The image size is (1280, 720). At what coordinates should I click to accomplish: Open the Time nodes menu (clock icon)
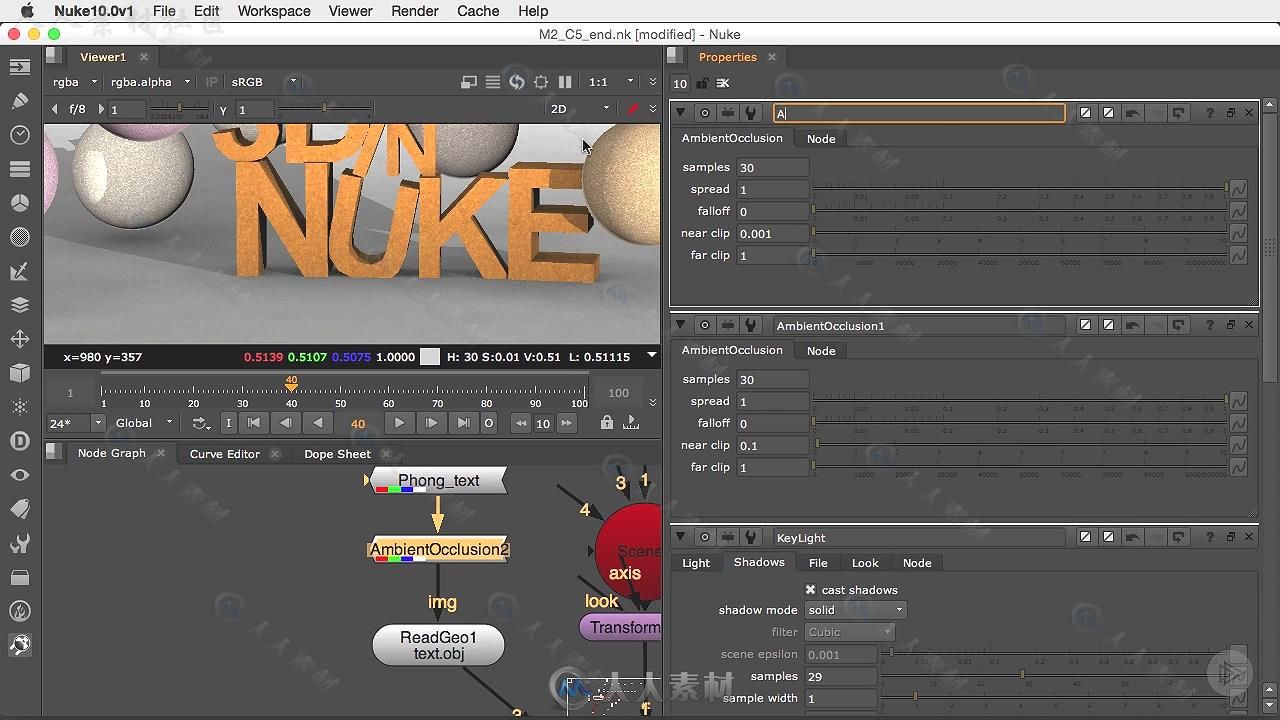[x=19, y=135]
